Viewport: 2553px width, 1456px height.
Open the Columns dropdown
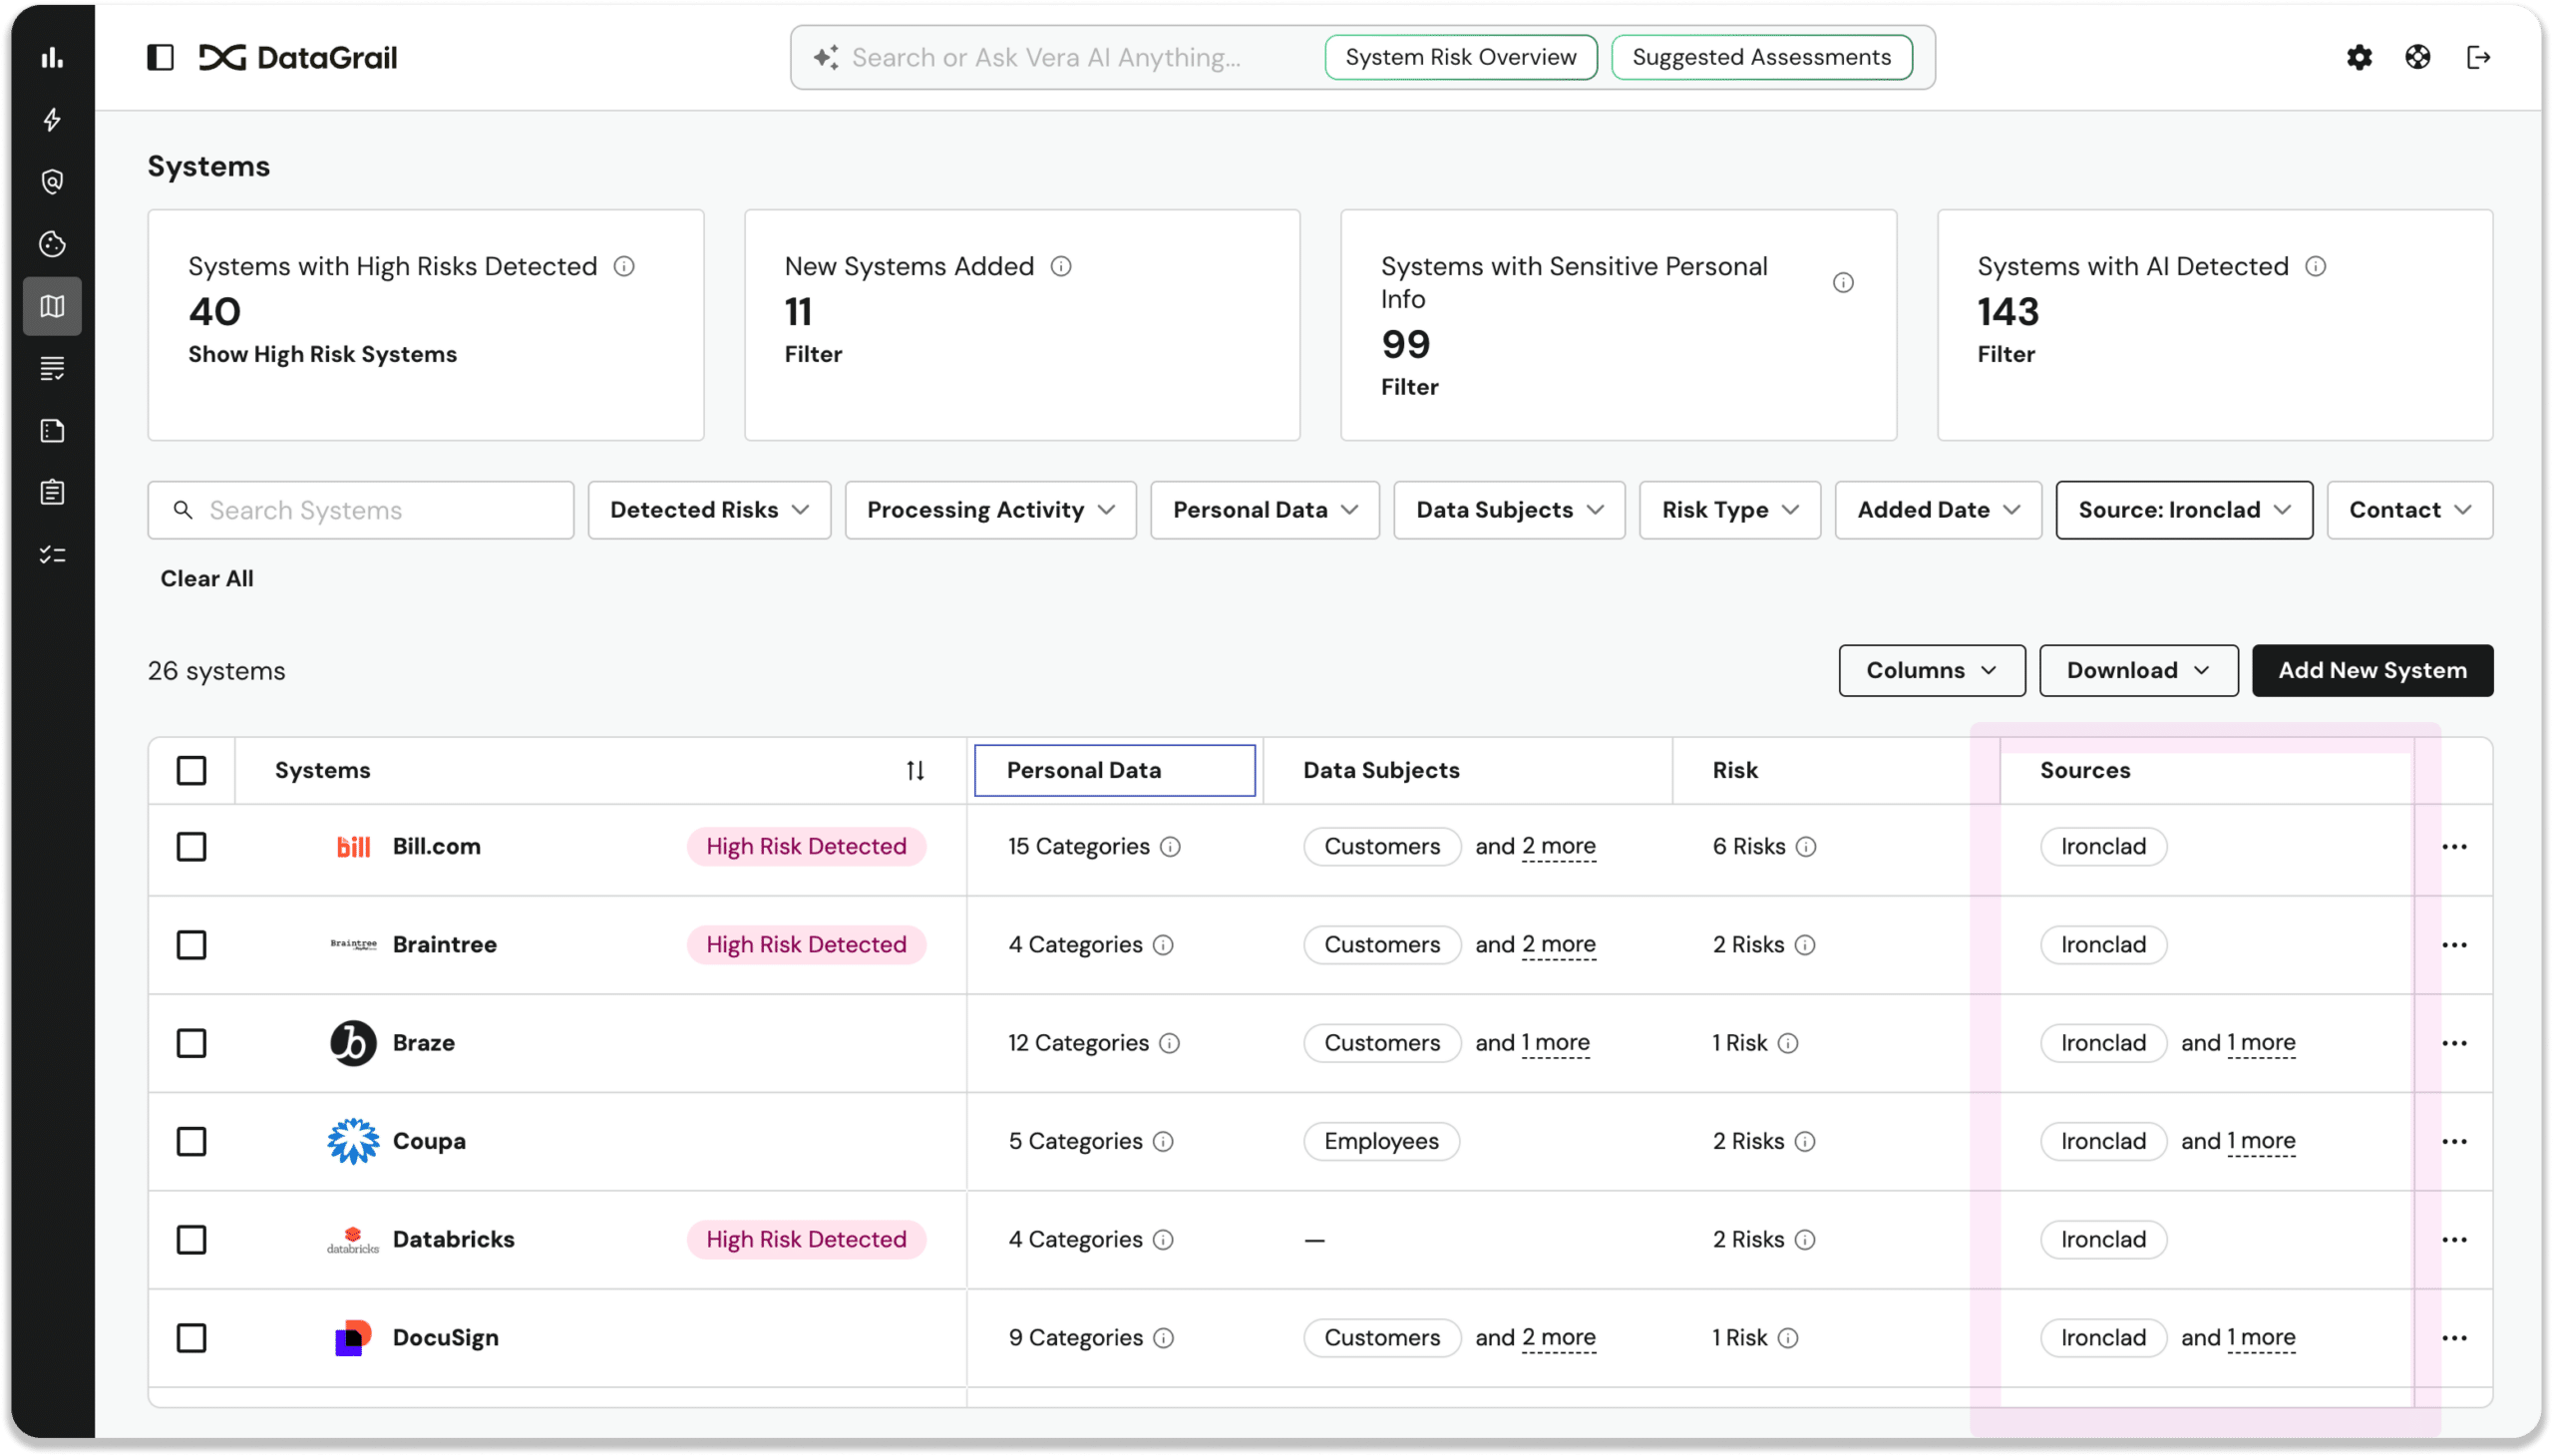point(1931,670)
